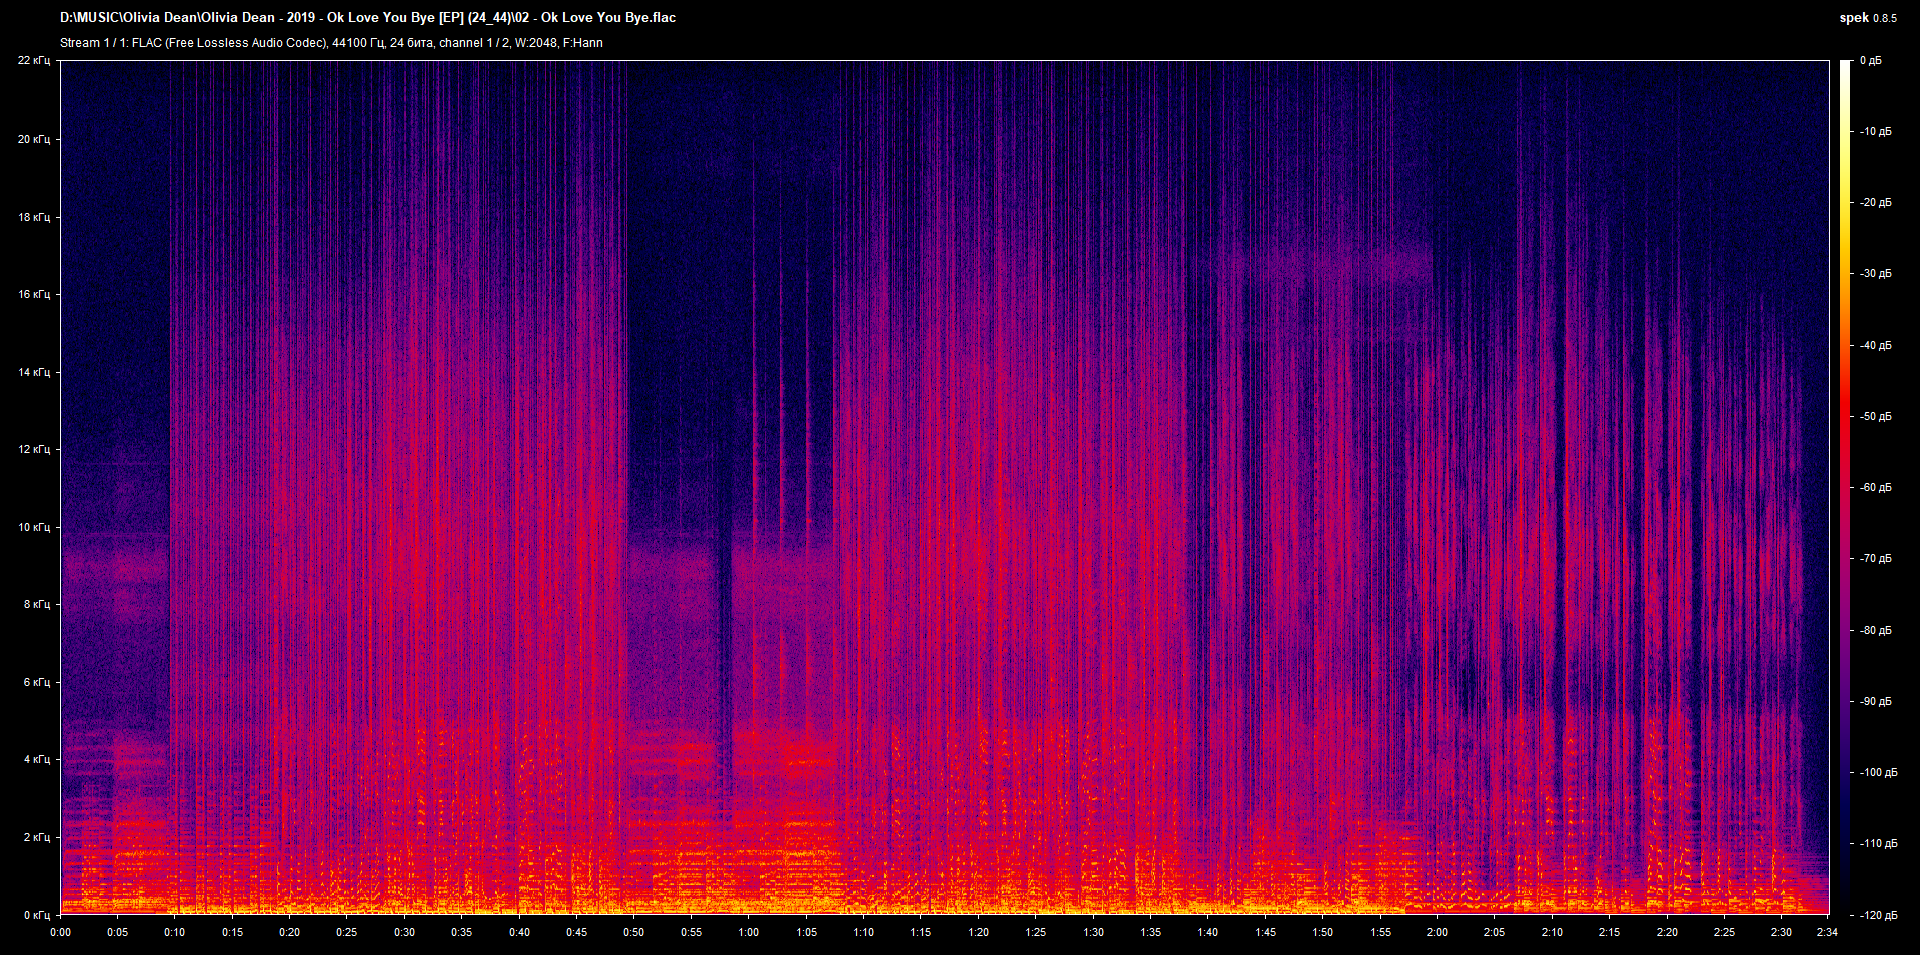Pick the 1:40 time axis label
Viewport: 1920px width, 955px height.
(1208, 932)
